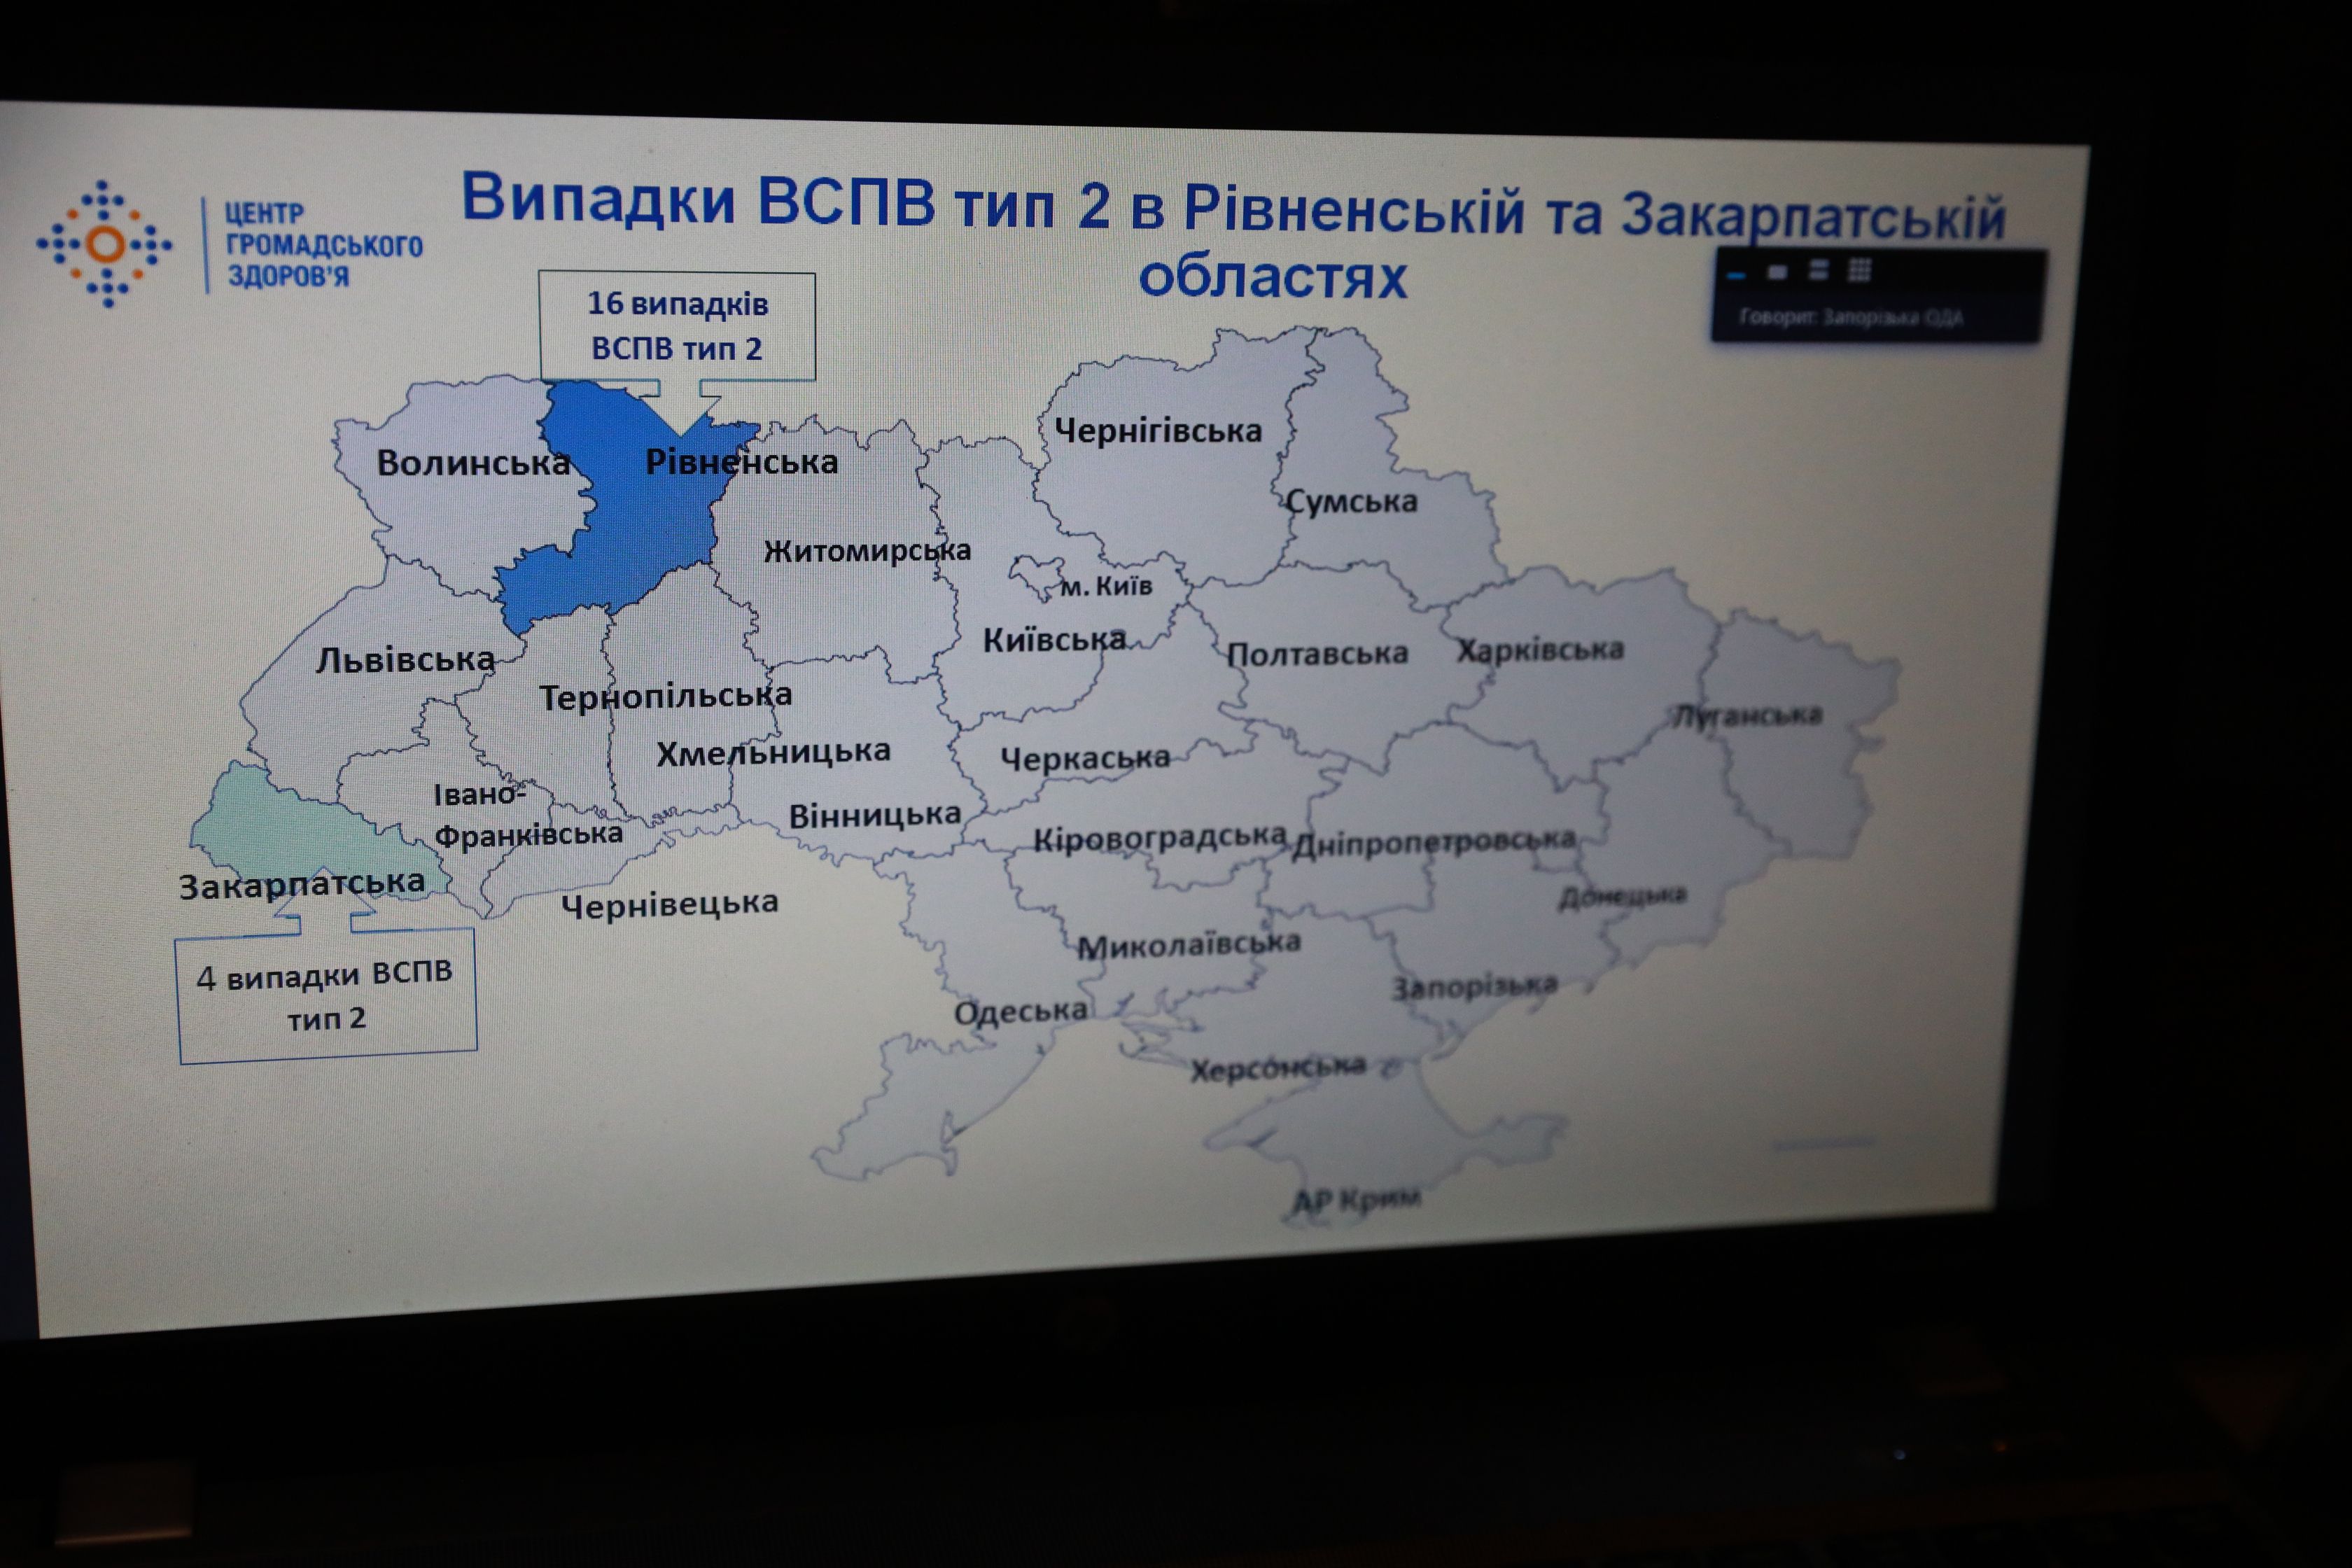Click the Харківська region label
Image resolution: width=2352 pixels, height=1568 pixels.
point(1540,651)
